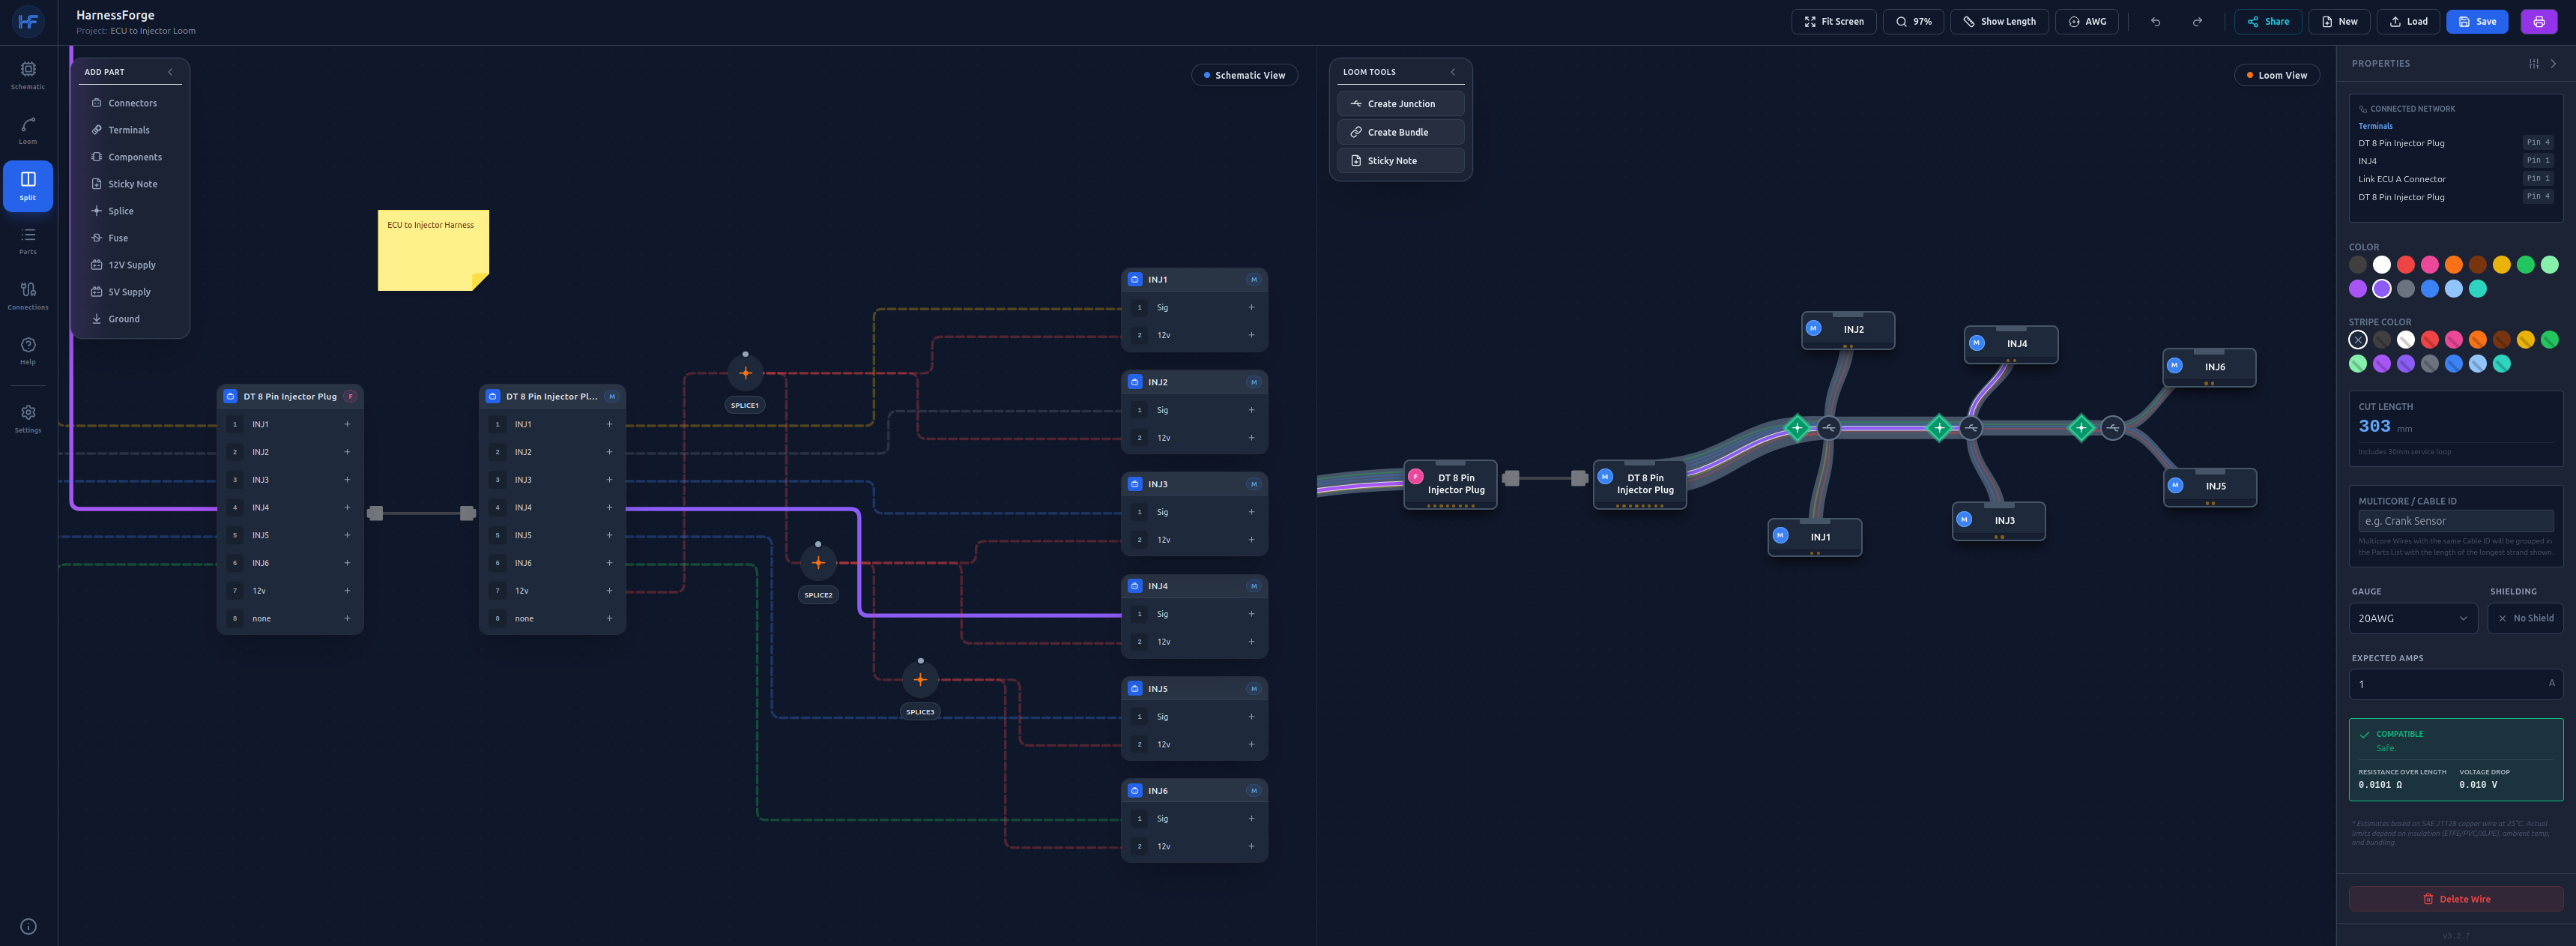Click the undo arrow in toolbar
This screenshot has width=2576, height=946.
pos(2155,21)
